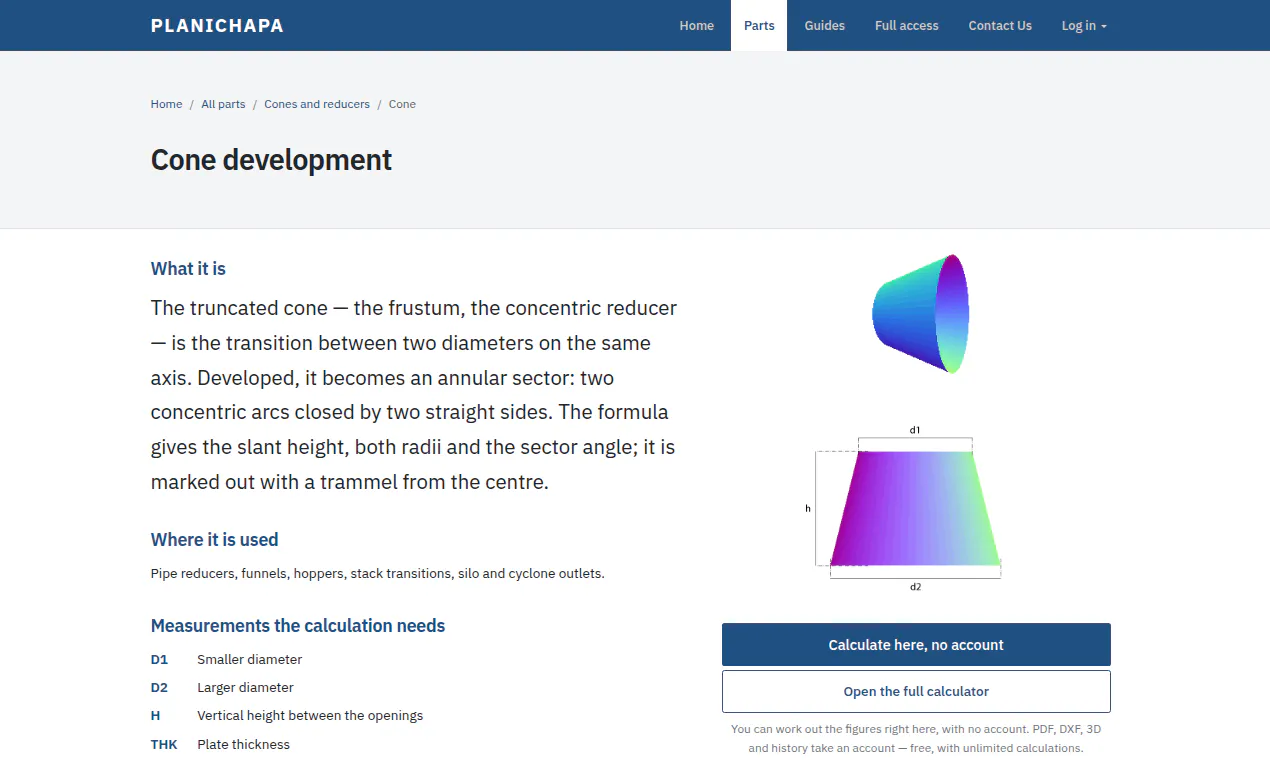Click the Where it is used heading
The image size is (1270, 760).
[x=214, y=540]
